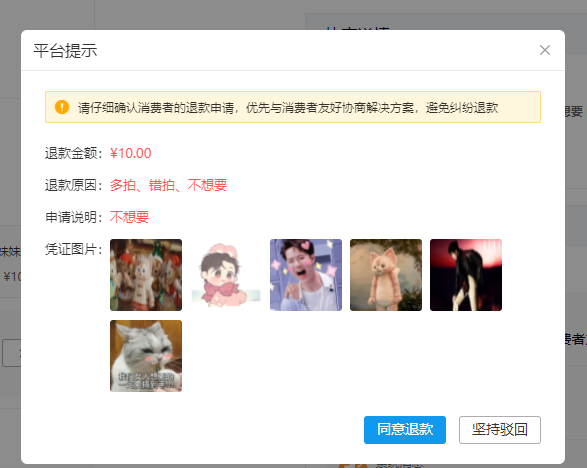Open the laughing man with hearts thumbnail

tap(306, 275)
